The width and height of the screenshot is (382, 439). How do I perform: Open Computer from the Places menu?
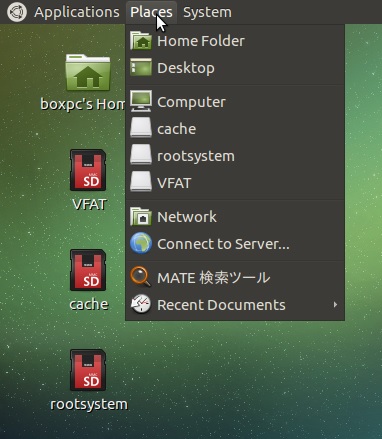(x=235, y=102)
